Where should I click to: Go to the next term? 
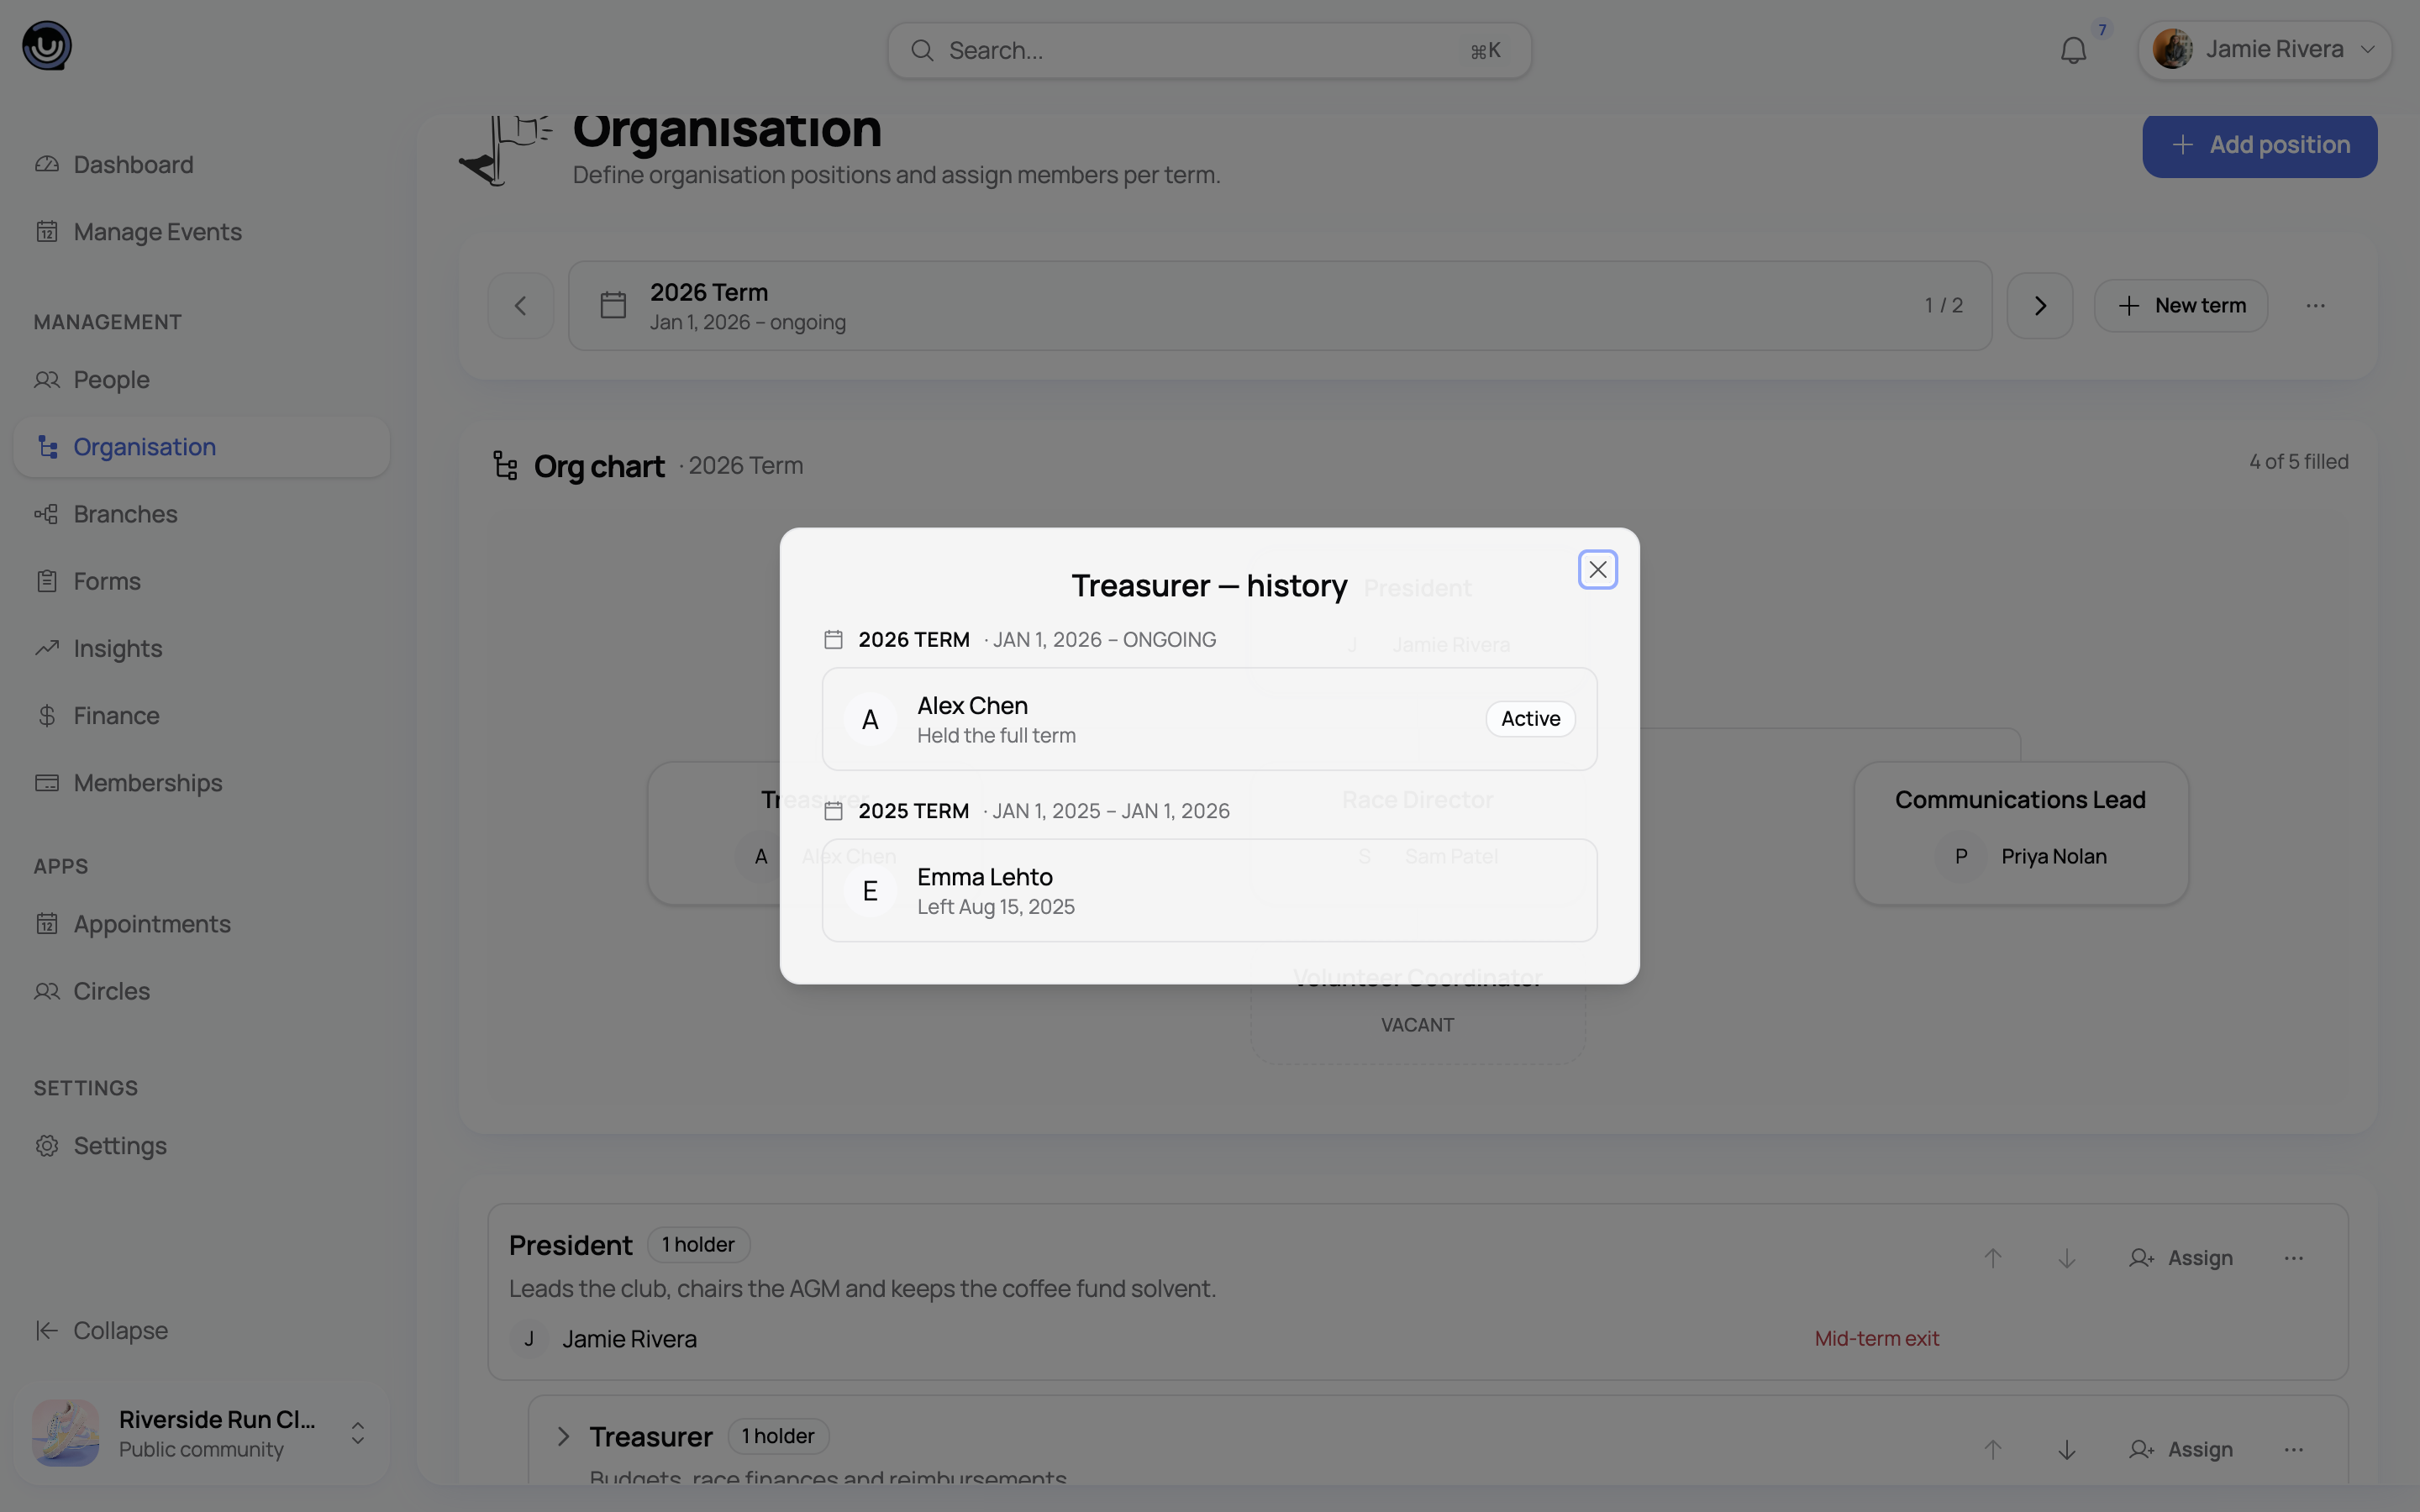(2039, 306)
